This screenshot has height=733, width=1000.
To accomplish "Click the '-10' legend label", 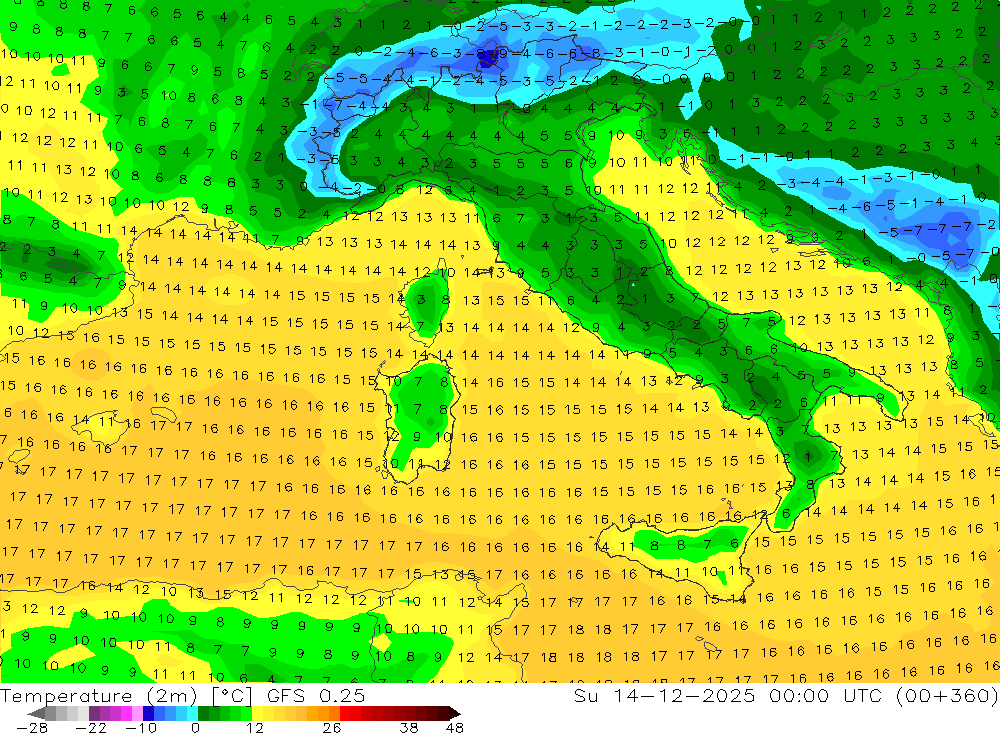I will coord(141,728).
